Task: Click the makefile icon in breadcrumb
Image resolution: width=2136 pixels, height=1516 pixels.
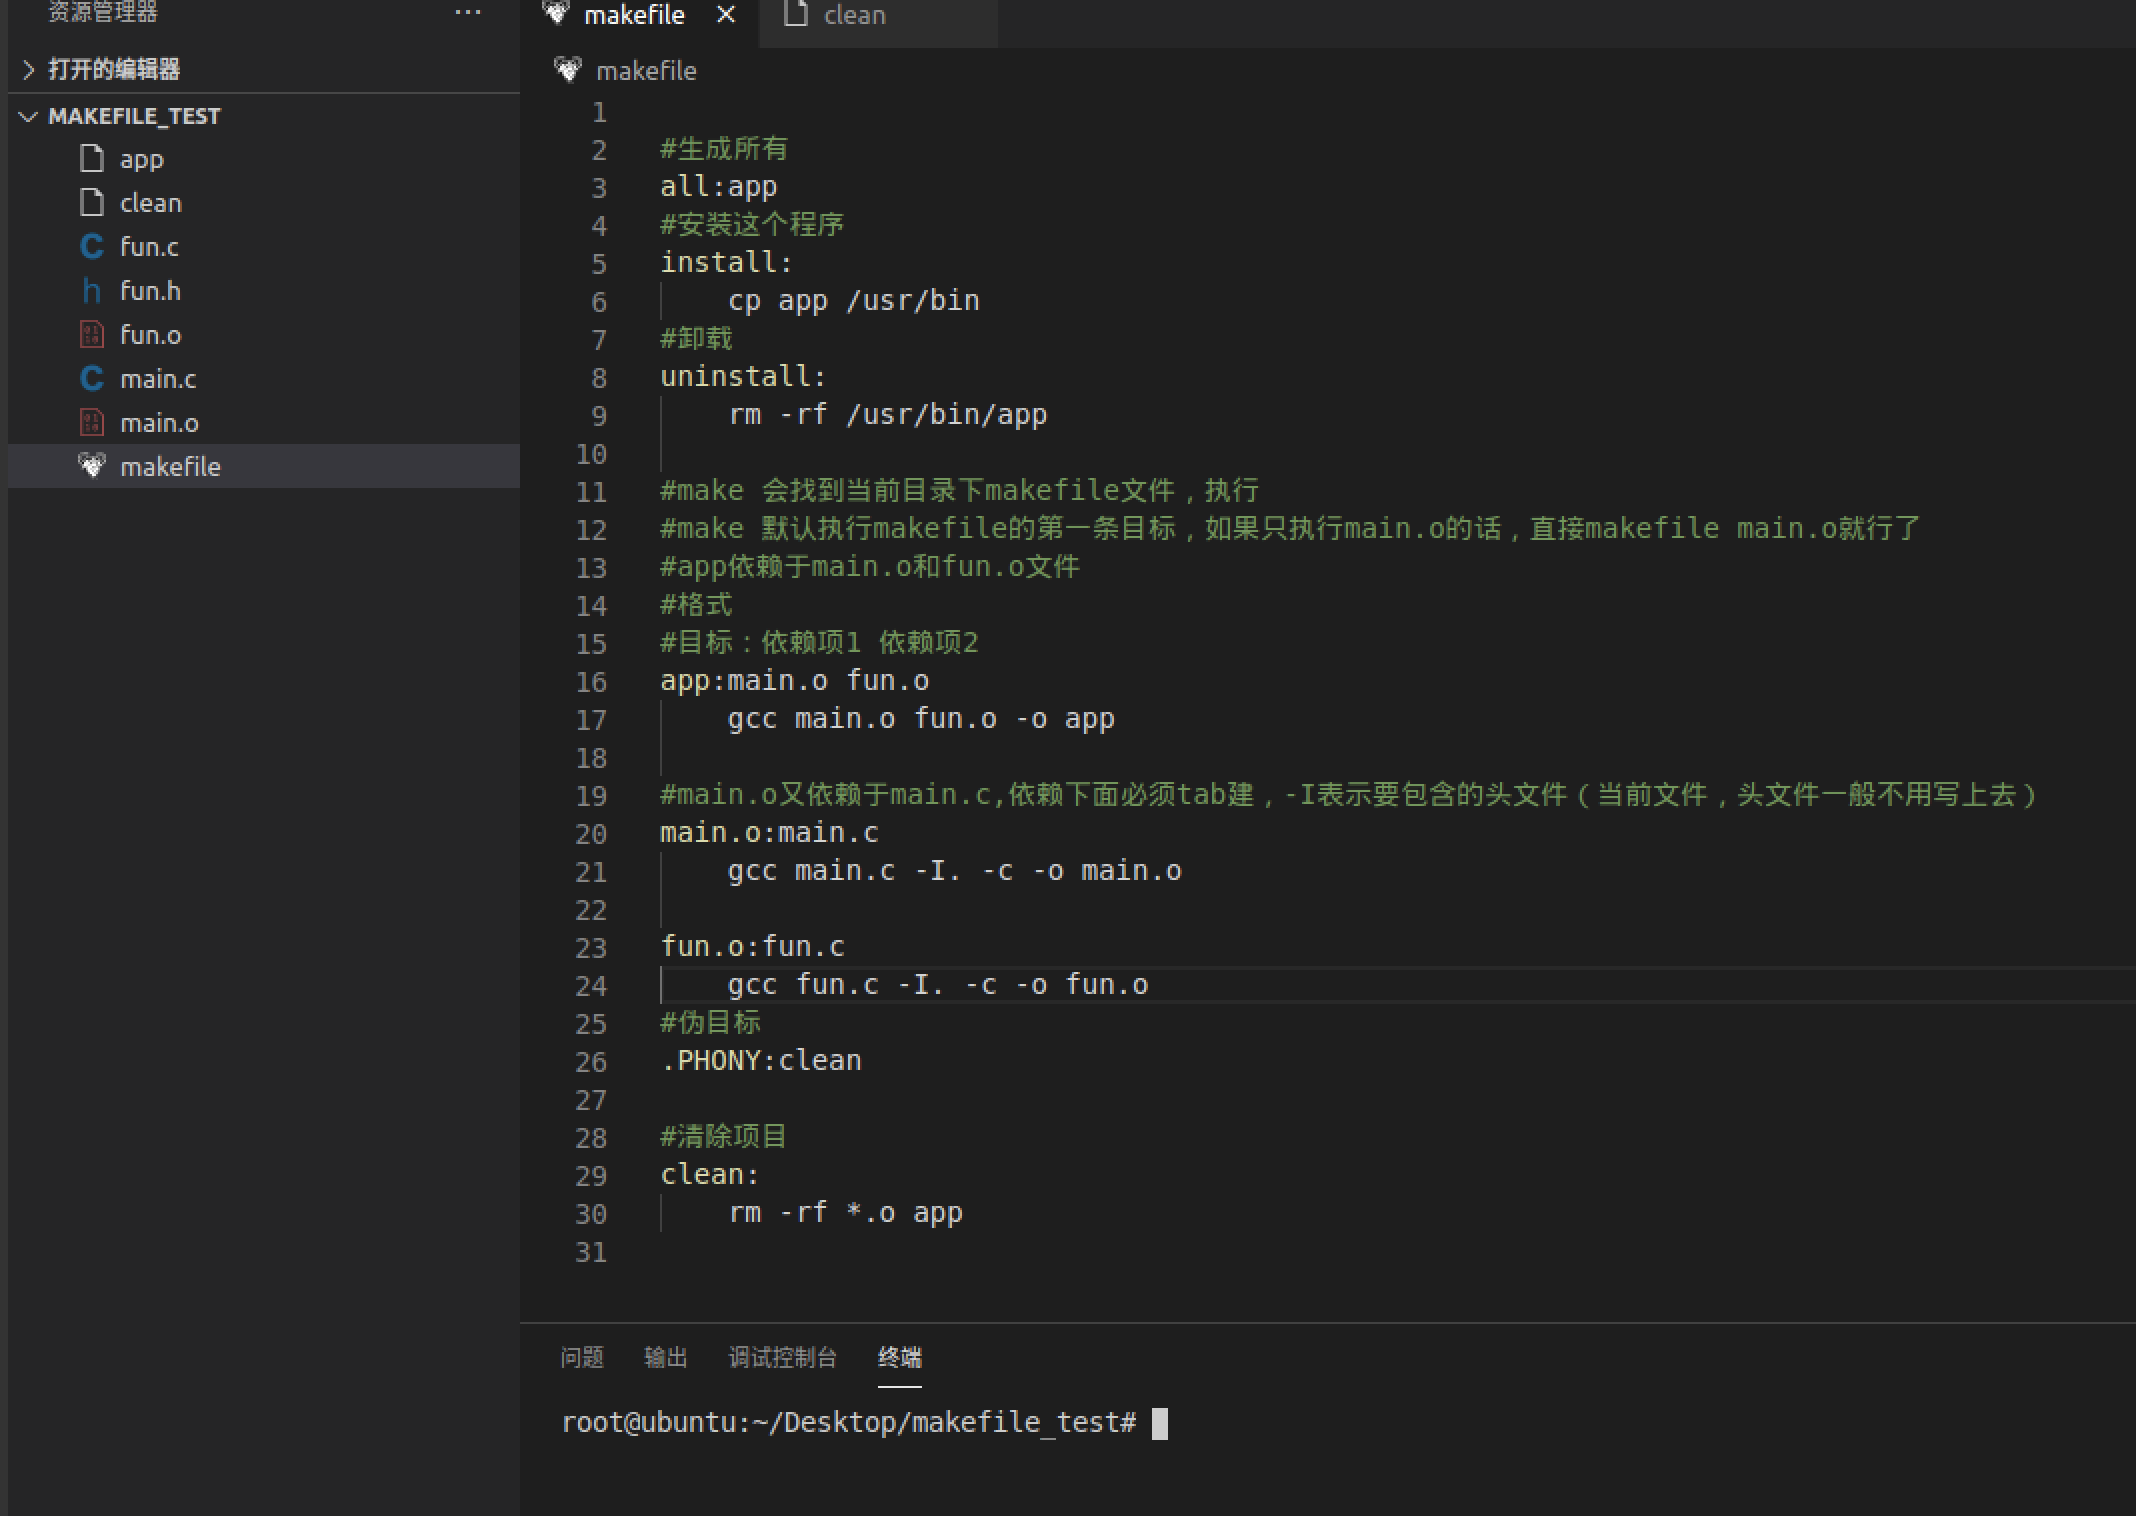Action: pos(568,70)
